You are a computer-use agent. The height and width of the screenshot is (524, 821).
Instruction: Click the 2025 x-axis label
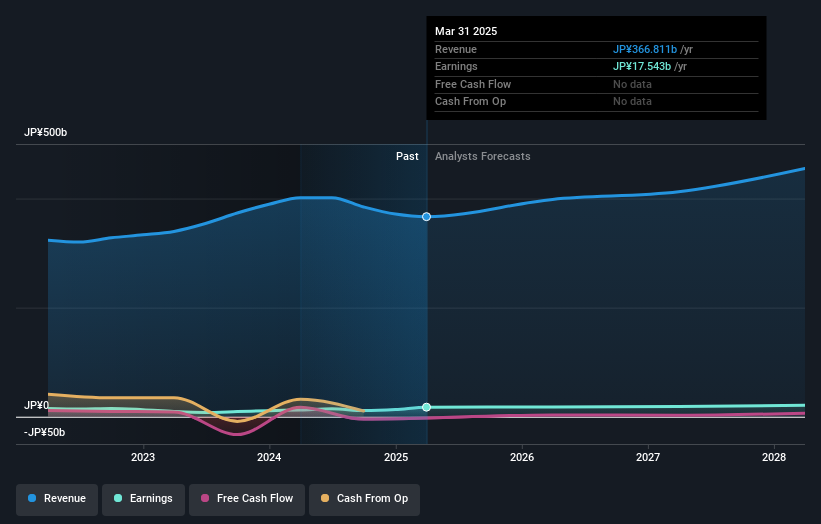click(x=396, y=457)
